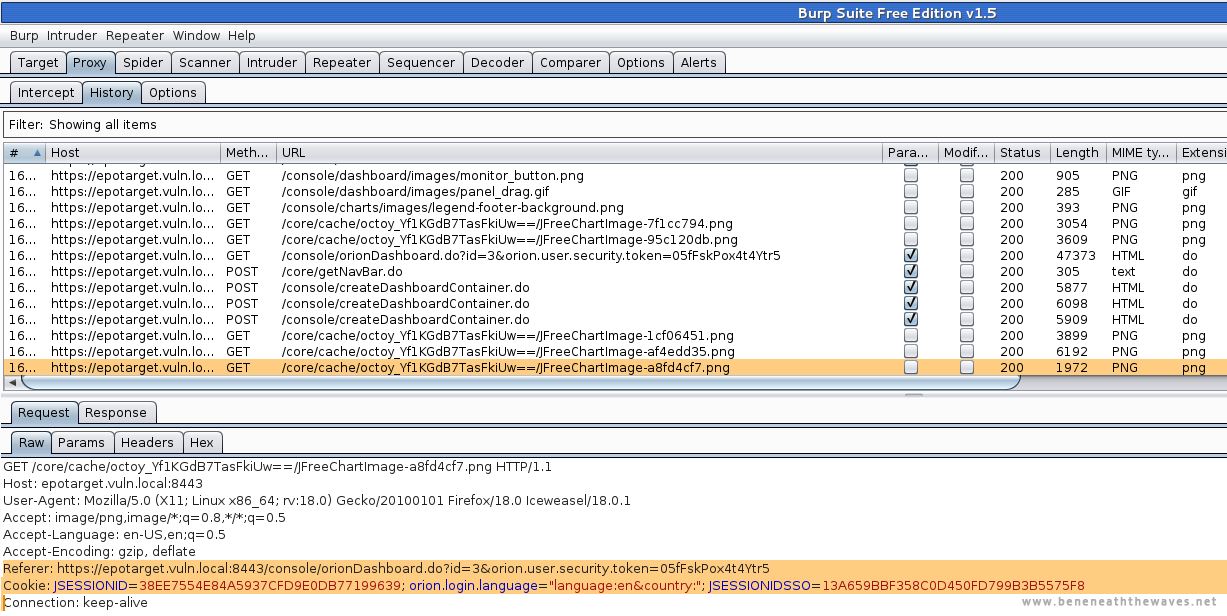Sort history by Method column header
The width and height of the screenshot is (1227, 616).
(x=248, y=153)
